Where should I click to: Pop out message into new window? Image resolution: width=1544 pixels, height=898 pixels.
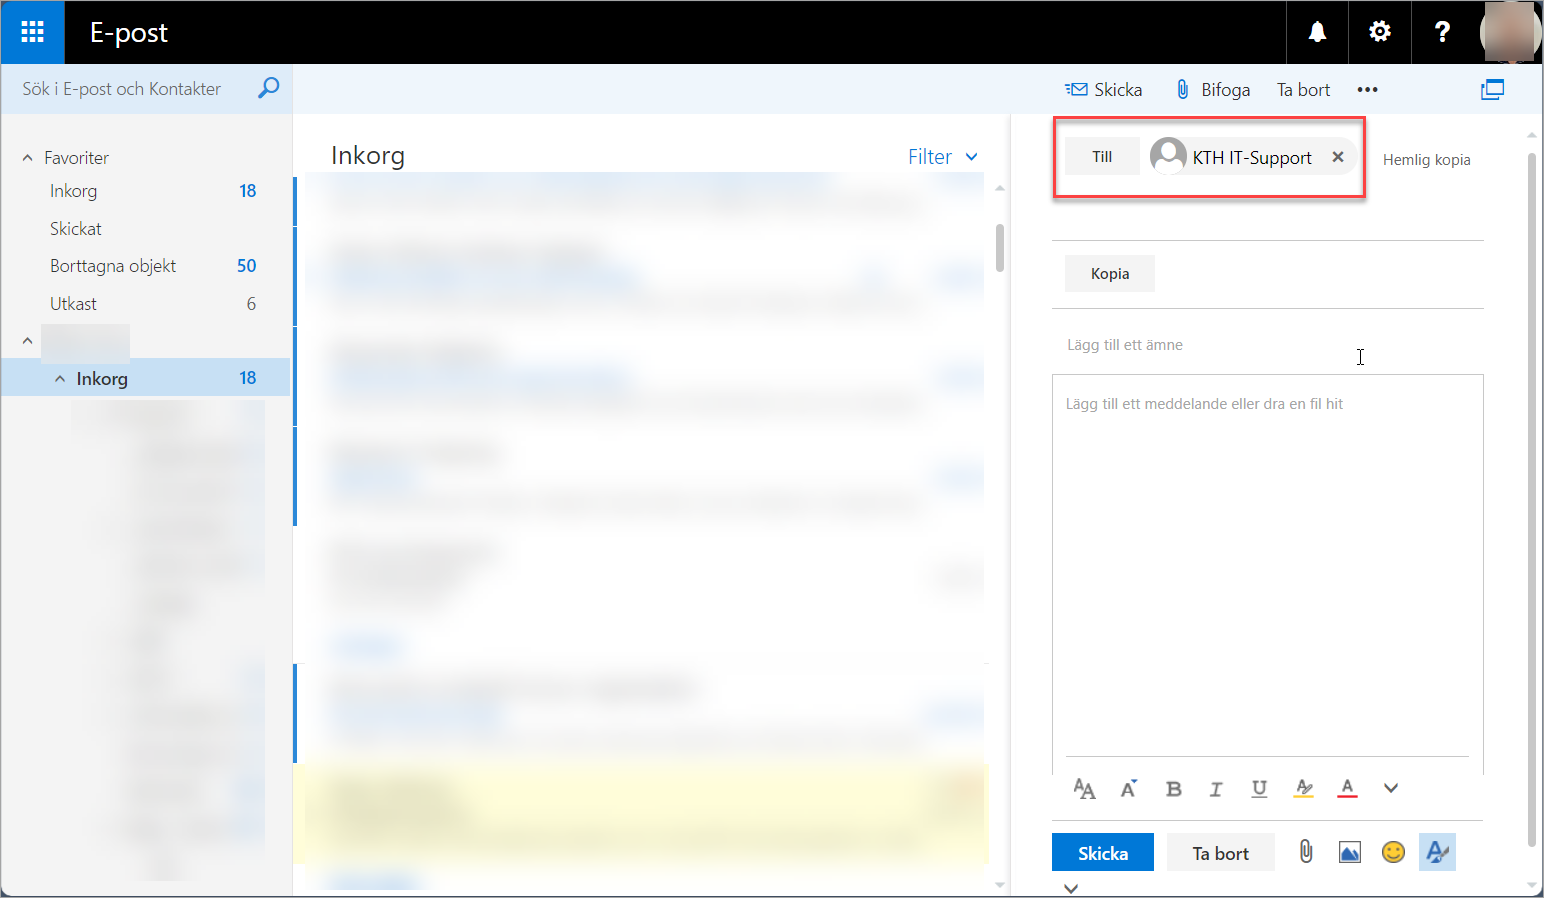(1492, 90)
